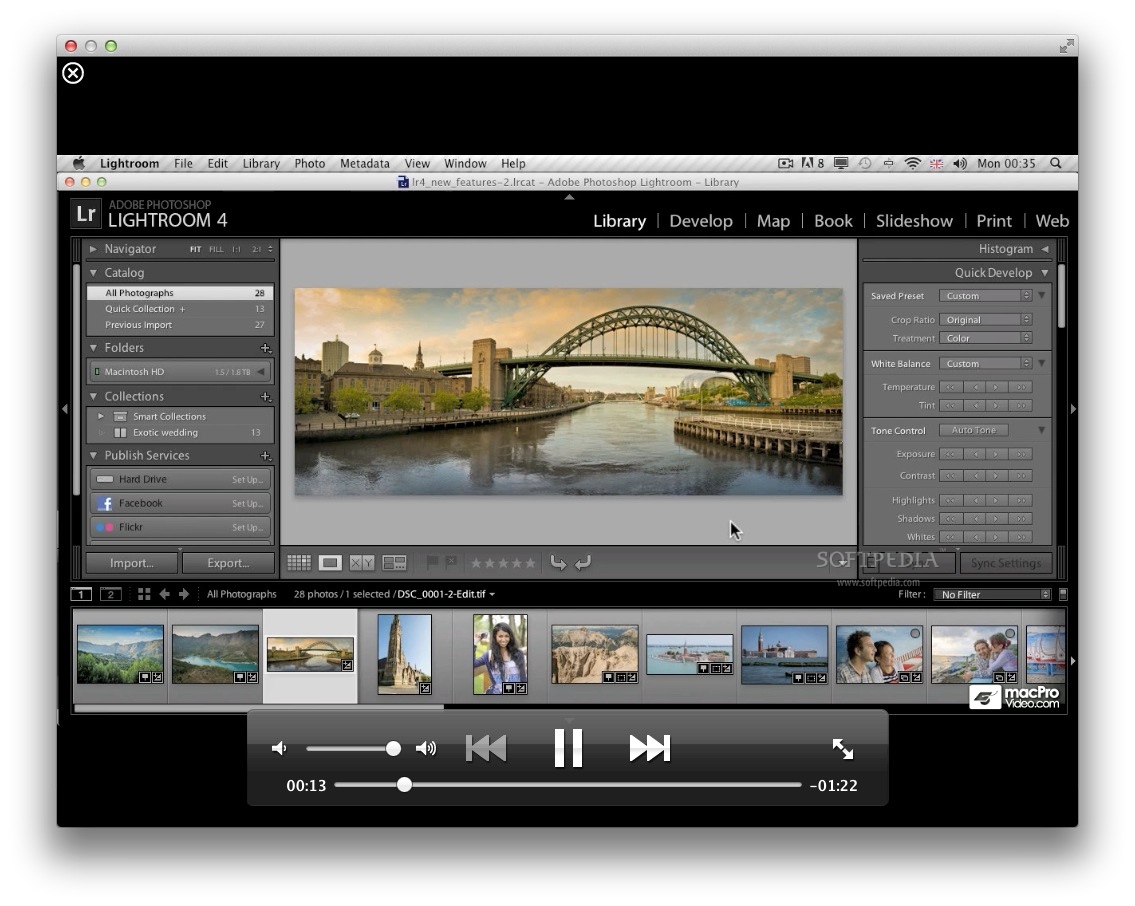
Task: Select main window button 1 in filmstrip
Action: [81, 594]
